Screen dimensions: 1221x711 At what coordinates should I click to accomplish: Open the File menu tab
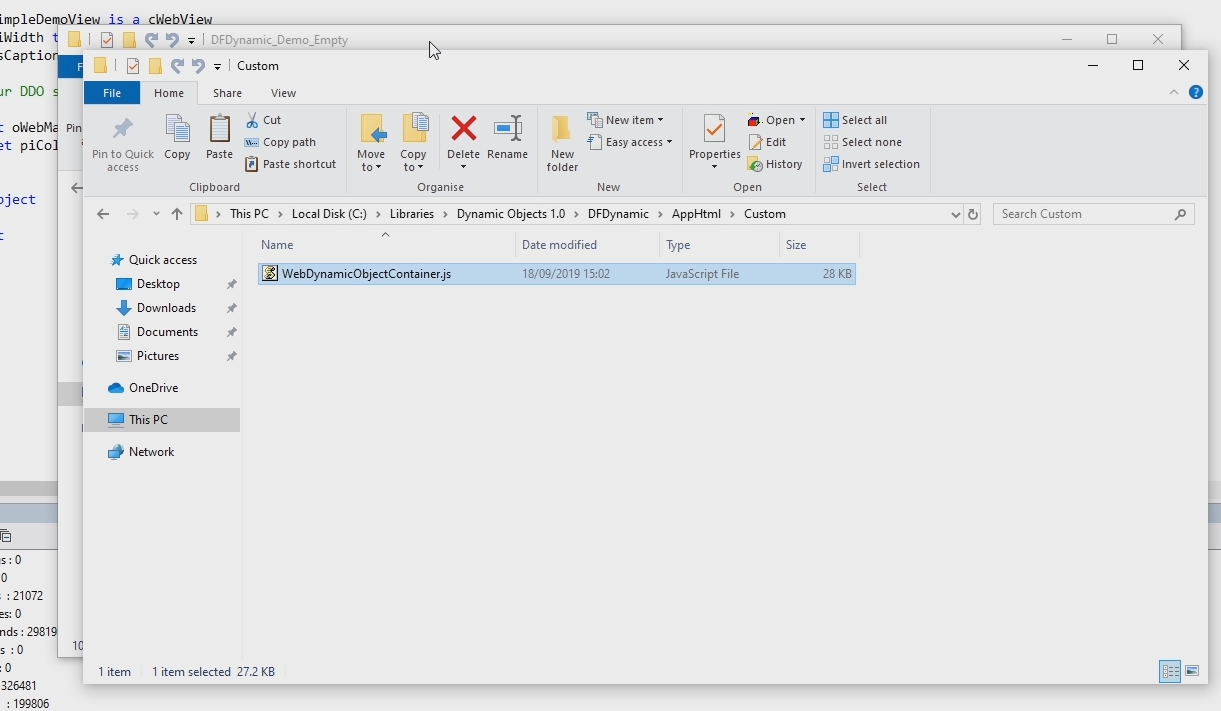tap(112, 93)
